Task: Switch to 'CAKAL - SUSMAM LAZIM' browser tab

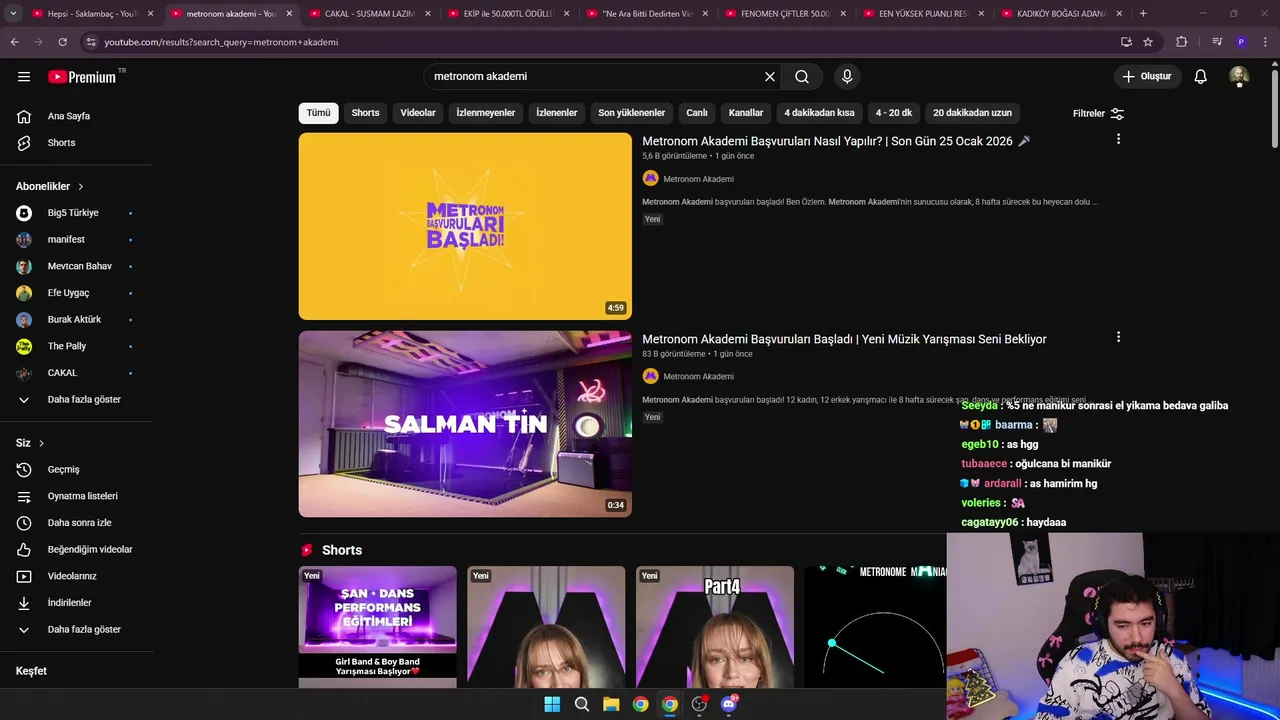Action: tap(369, 14)
